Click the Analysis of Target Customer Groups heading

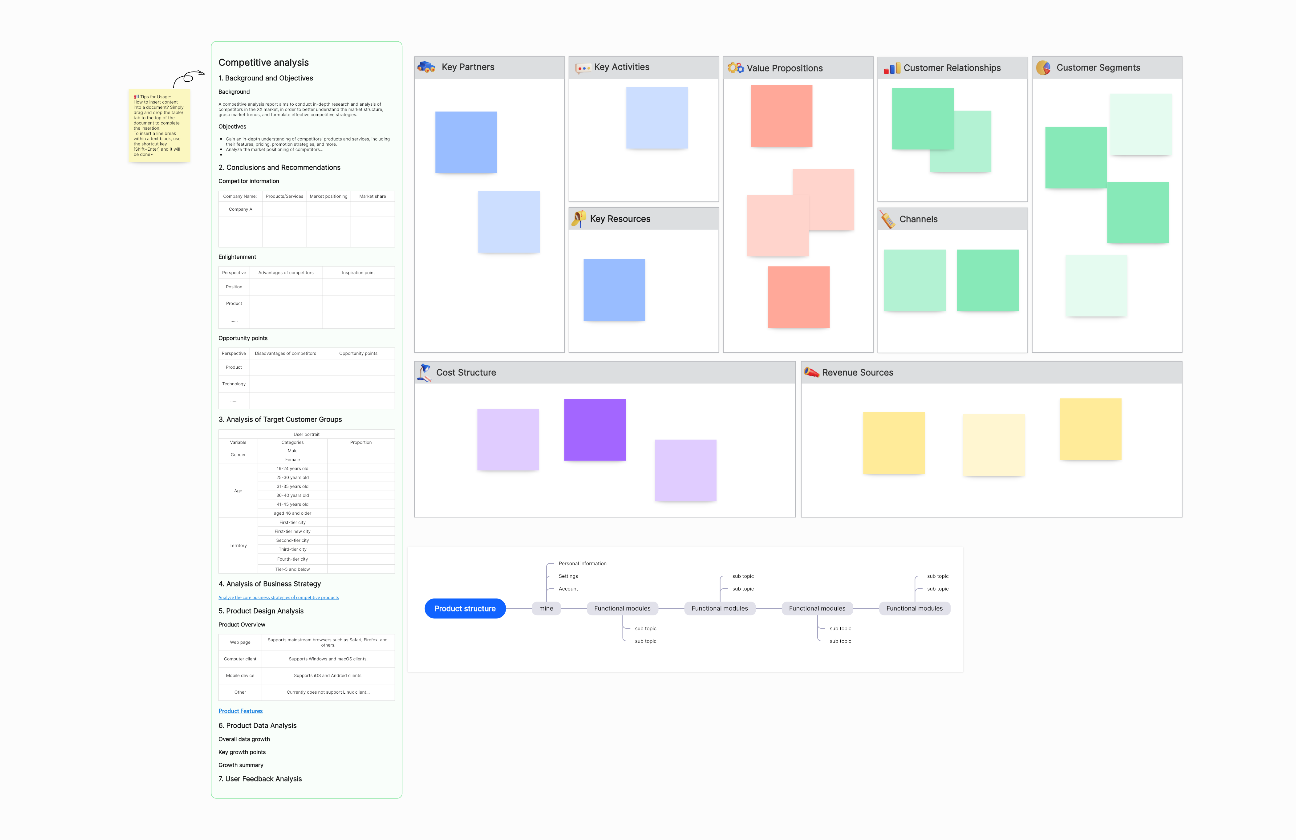coord(280,419)
